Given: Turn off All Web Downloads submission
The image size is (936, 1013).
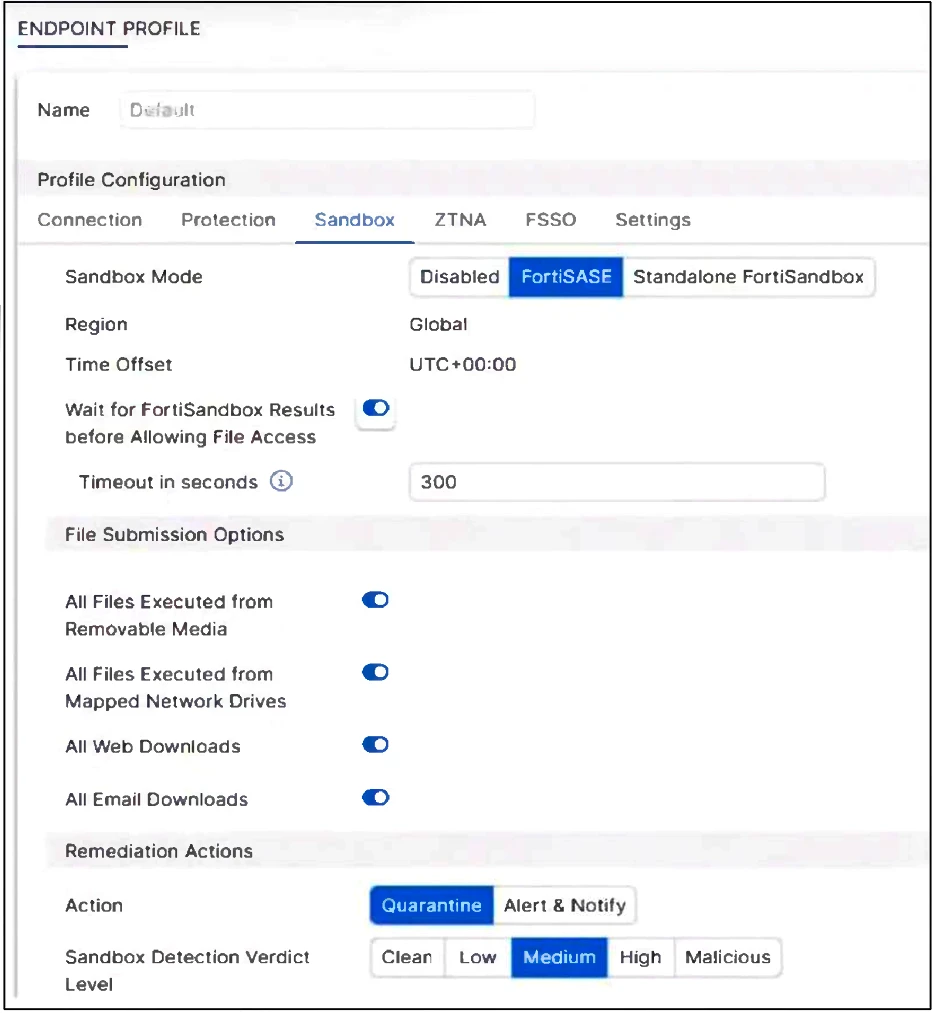Looking at the screenshot, I should tap(375, 745).
